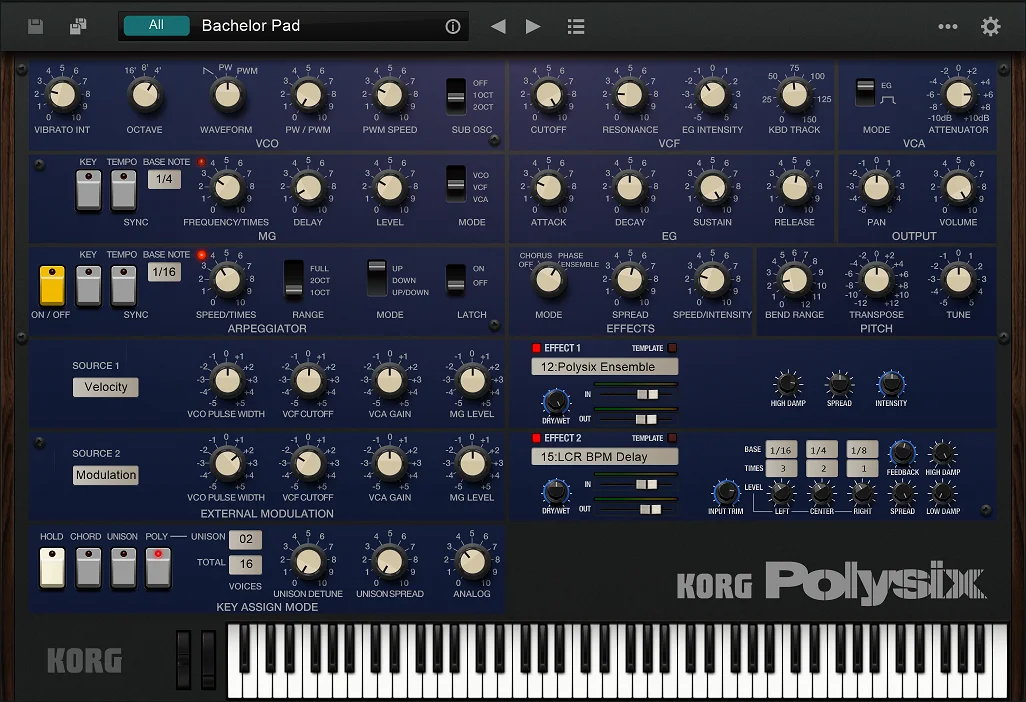The width and height of the screenshot is (1026, 702).
Task: Click the preset info icon
Action: point(453,27)
